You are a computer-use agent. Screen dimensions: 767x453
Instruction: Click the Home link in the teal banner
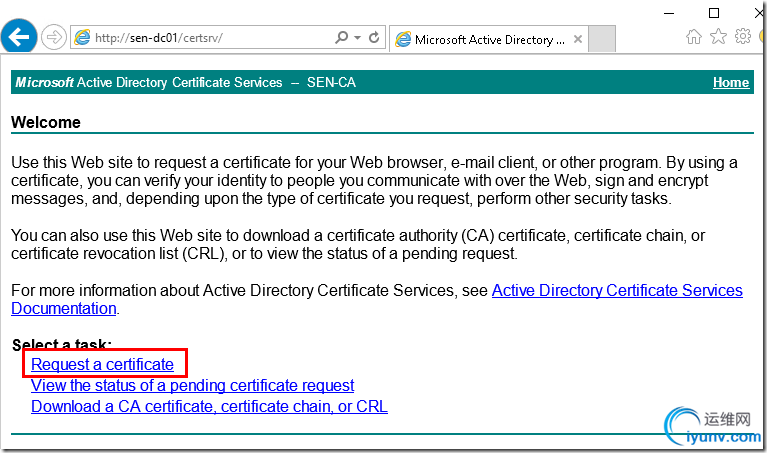pos(731,82)
